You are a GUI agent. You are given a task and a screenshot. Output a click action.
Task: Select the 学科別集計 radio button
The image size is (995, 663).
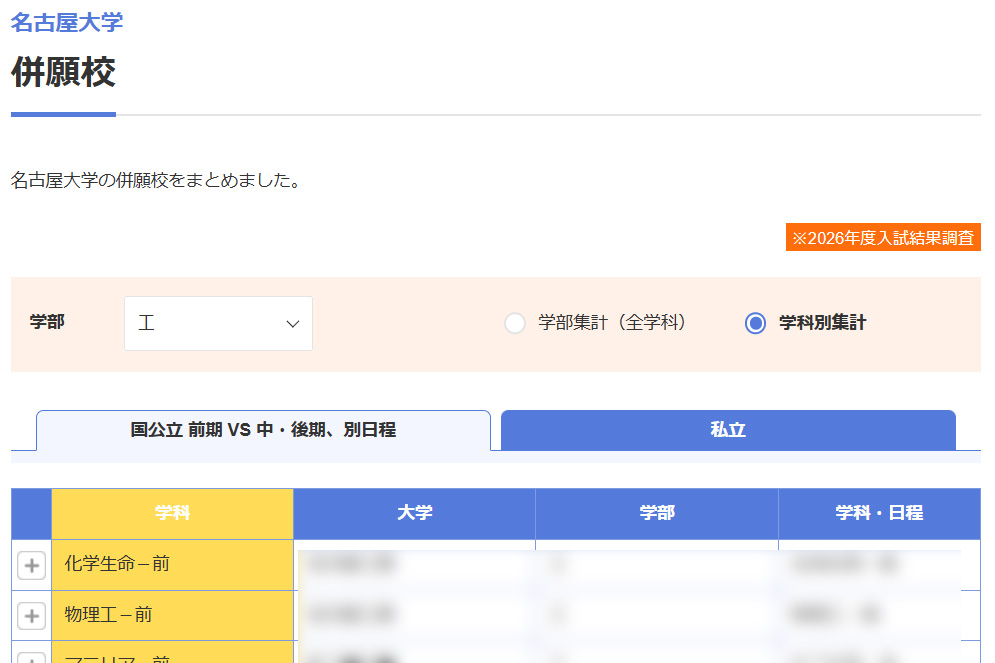coord(755,323)
